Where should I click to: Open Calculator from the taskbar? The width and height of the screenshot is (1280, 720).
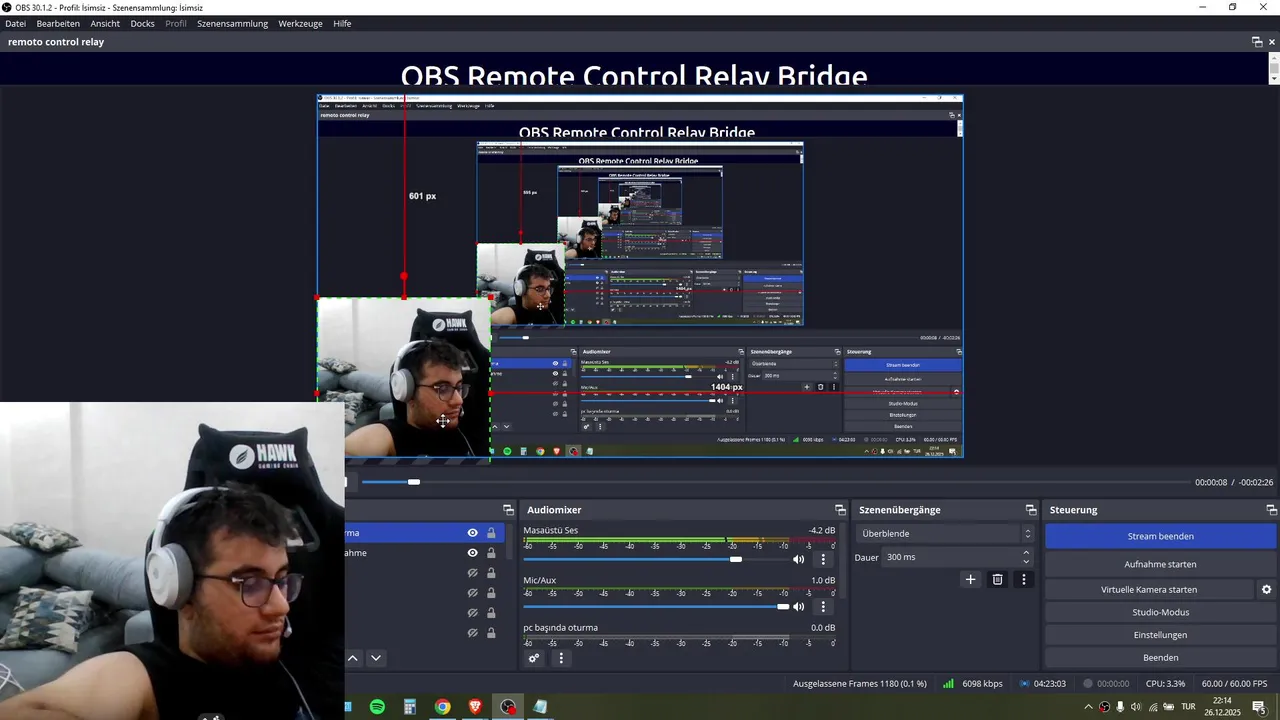(x=410, y=707)
